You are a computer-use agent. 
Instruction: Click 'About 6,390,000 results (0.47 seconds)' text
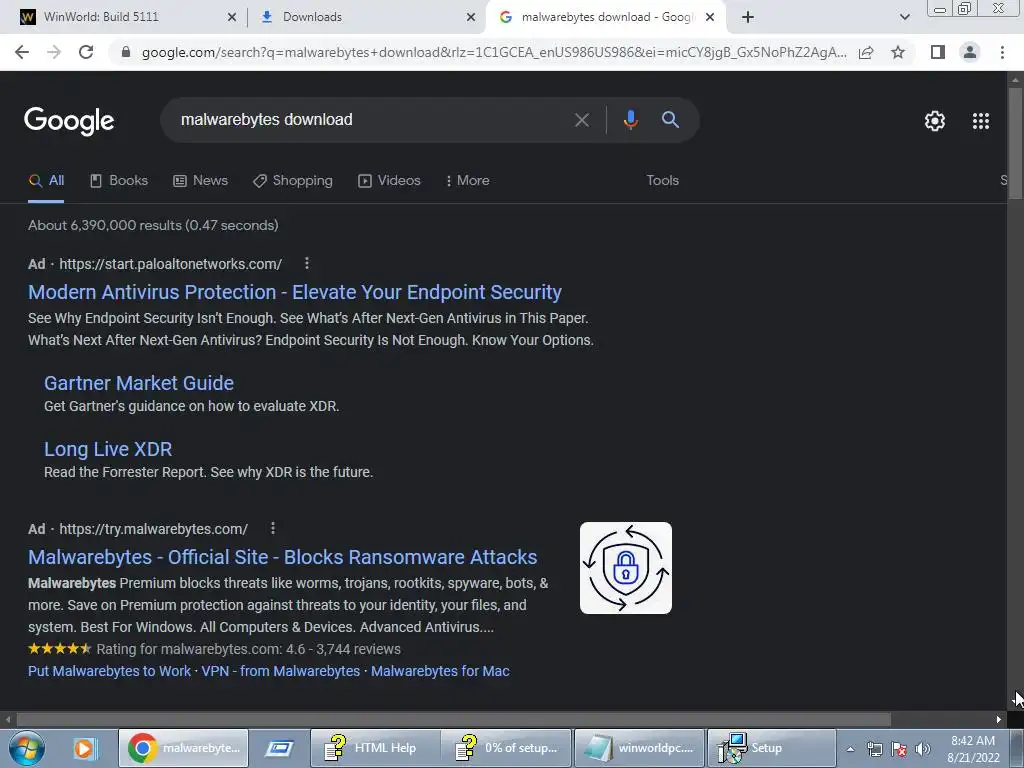[x=153, y=225]
